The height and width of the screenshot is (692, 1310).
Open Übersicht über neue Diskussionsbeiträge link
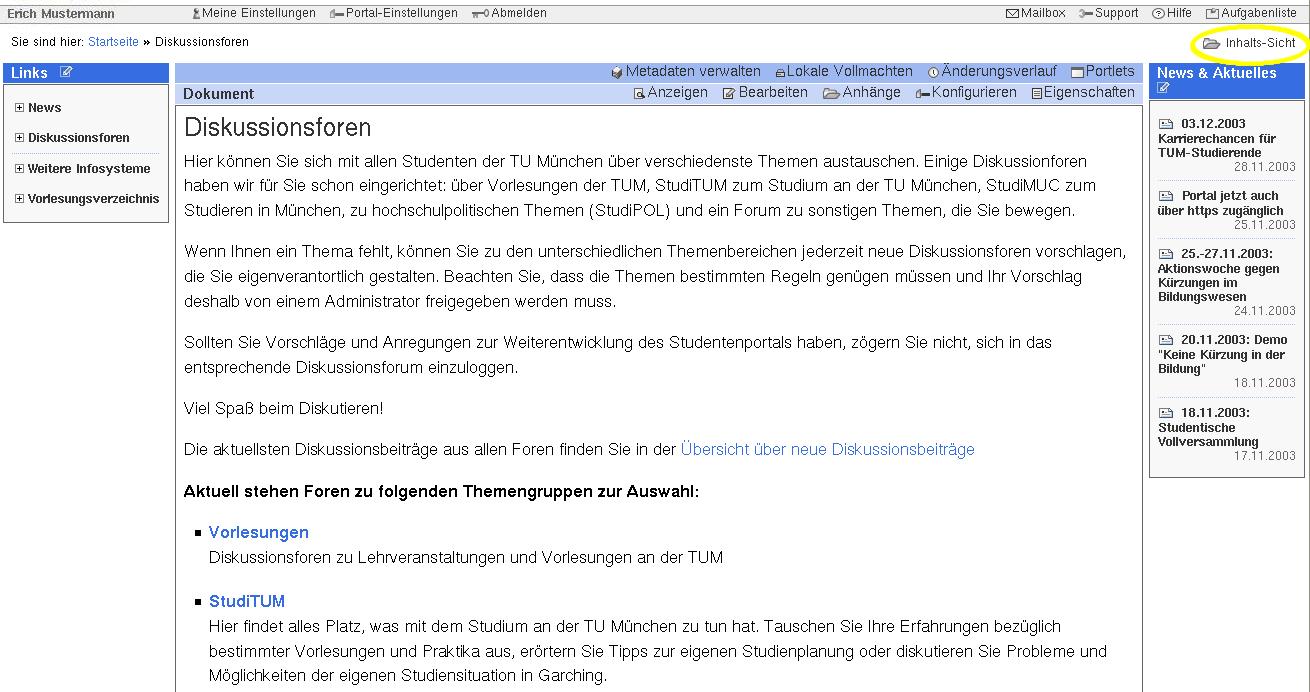click(x=827, y=450)
